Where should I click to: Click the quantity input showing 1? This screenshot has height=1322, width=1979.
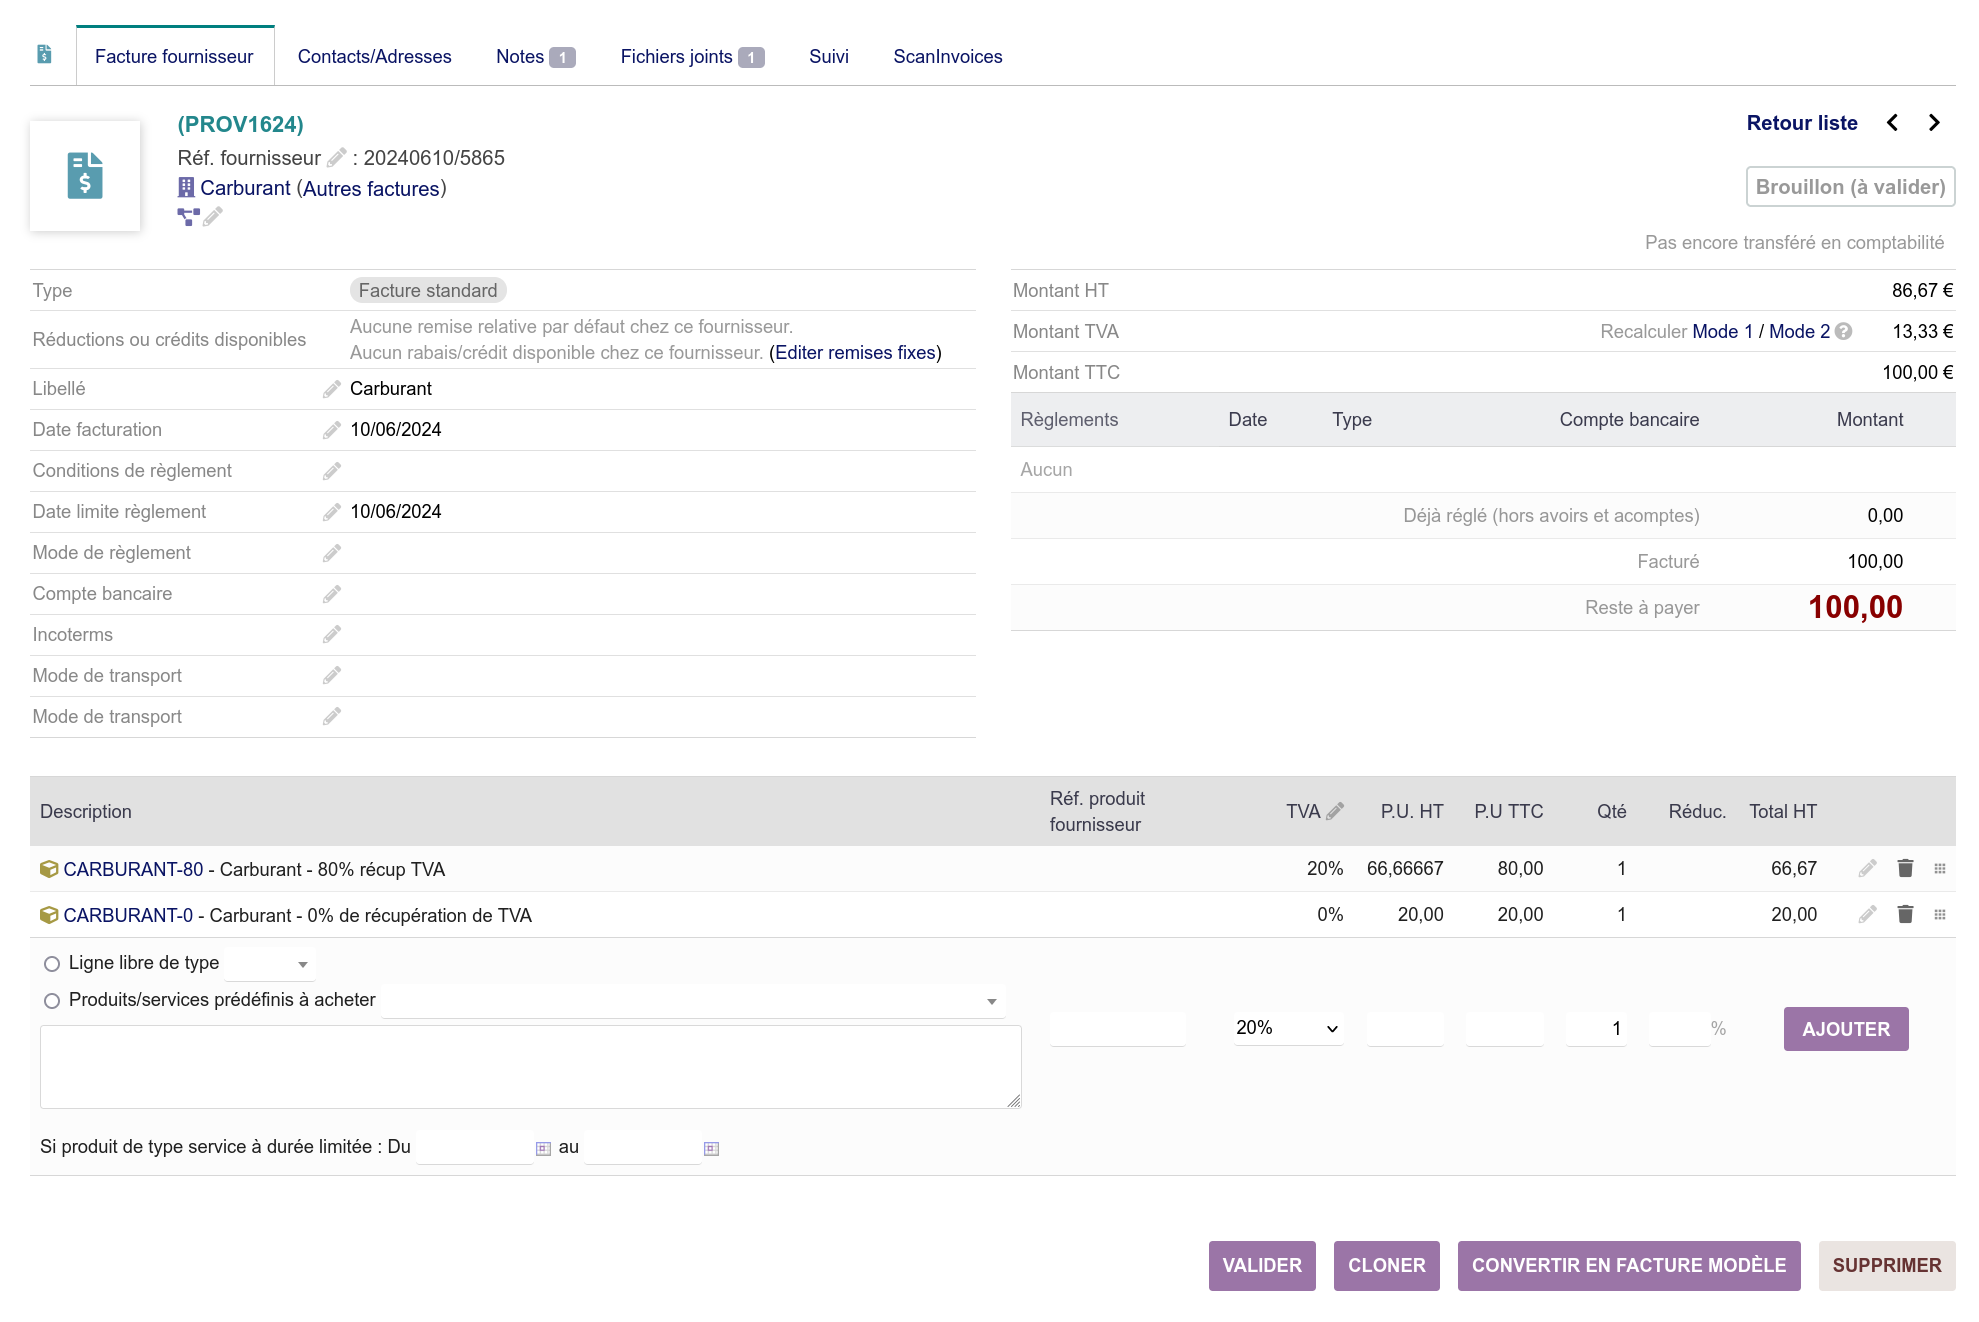(x=1597, y=1029)
